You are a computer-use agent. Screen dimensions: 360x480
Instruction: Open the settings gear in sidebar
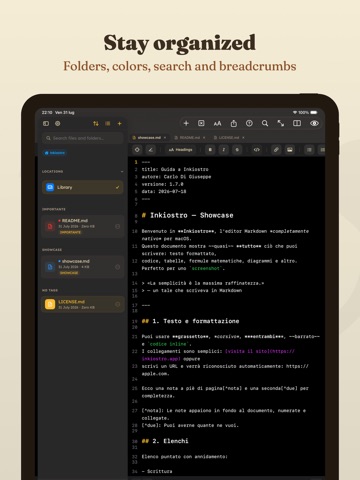(58, 124)
